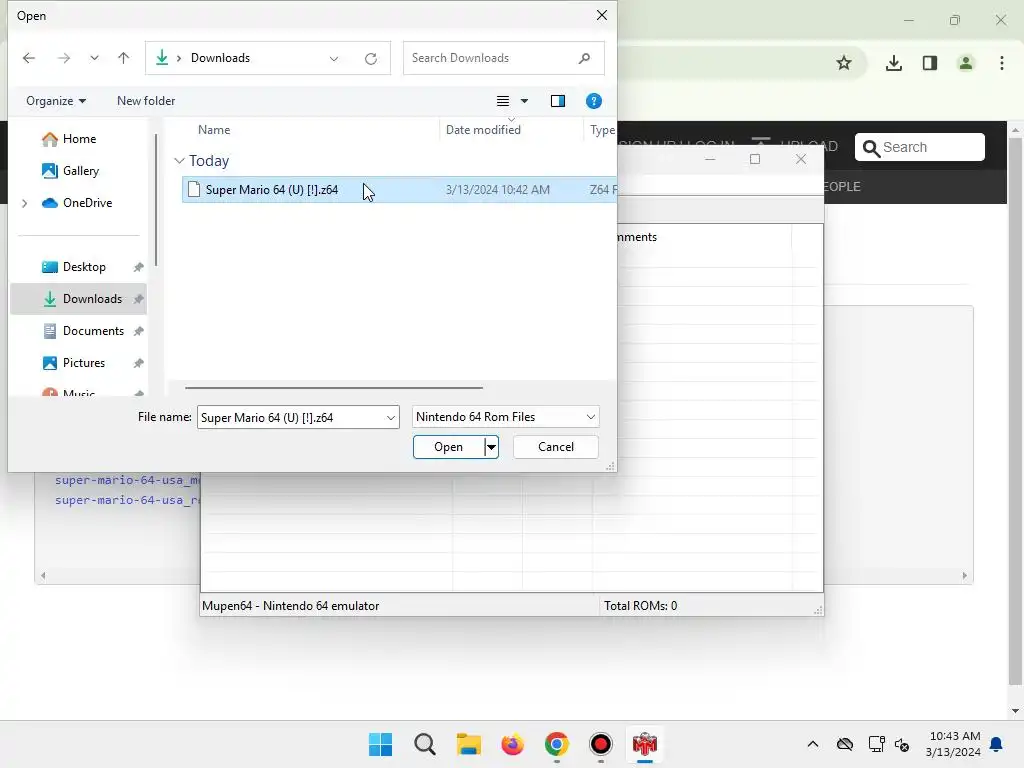Click the search magnifier in Search Downloads

tap(584, 58)
